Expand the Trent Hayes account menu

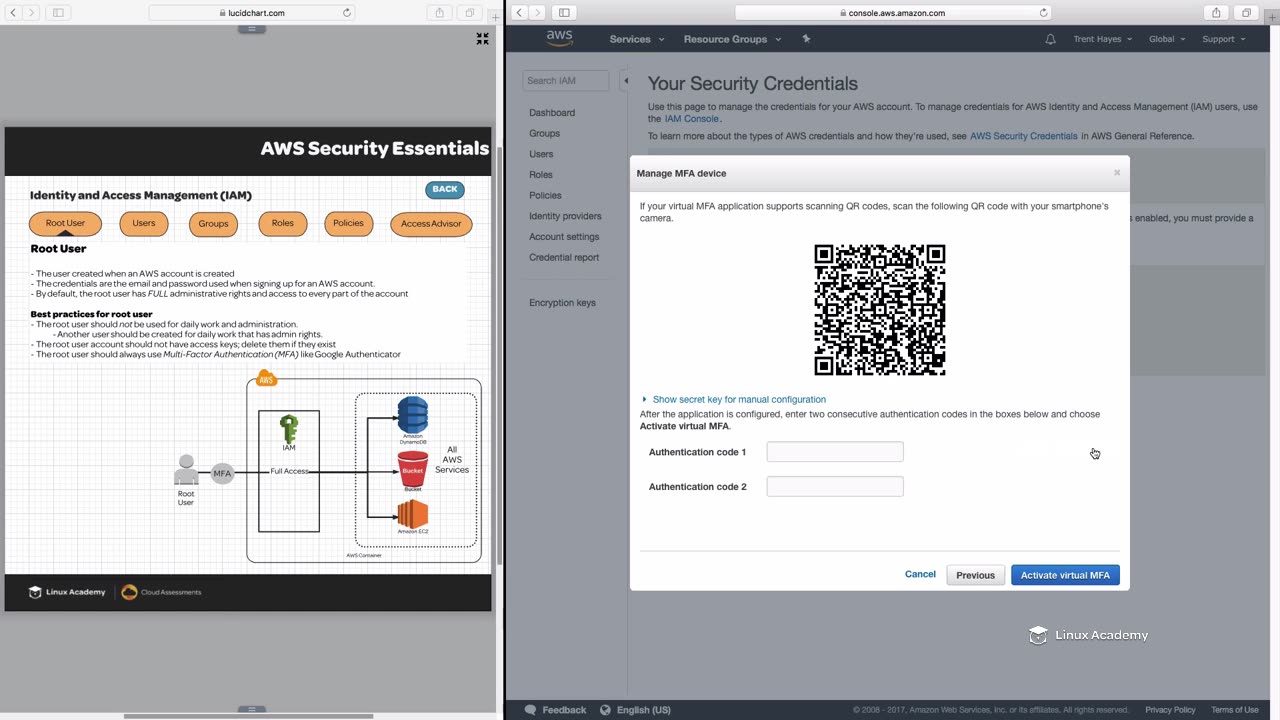[1102, 39]
